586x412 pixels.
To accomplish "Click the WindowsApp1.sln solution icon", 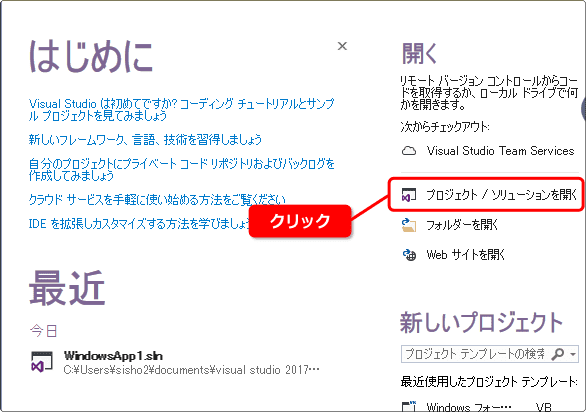I will coord(41,362).
